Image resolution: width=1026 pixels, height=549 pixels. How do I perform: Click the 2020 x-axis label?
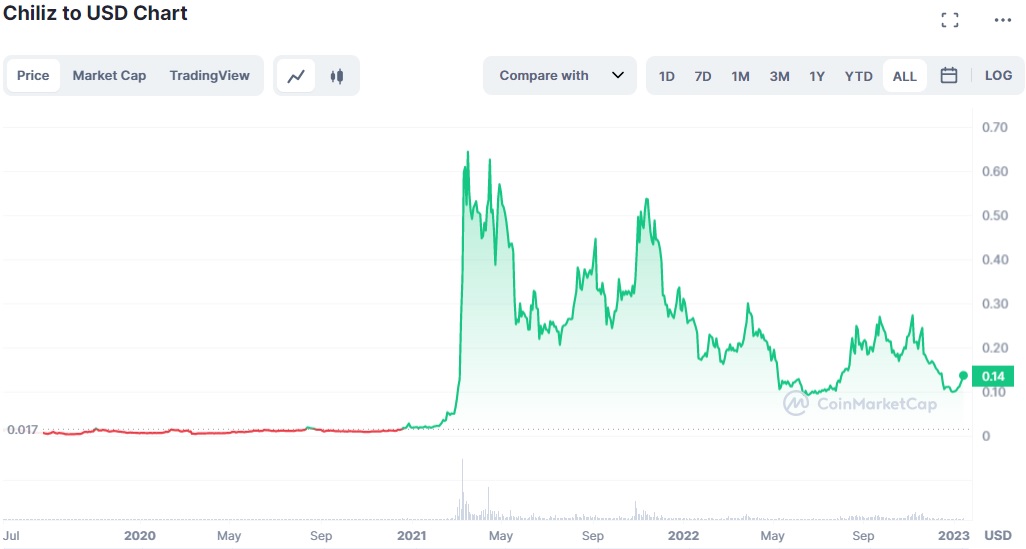(140, 535)
